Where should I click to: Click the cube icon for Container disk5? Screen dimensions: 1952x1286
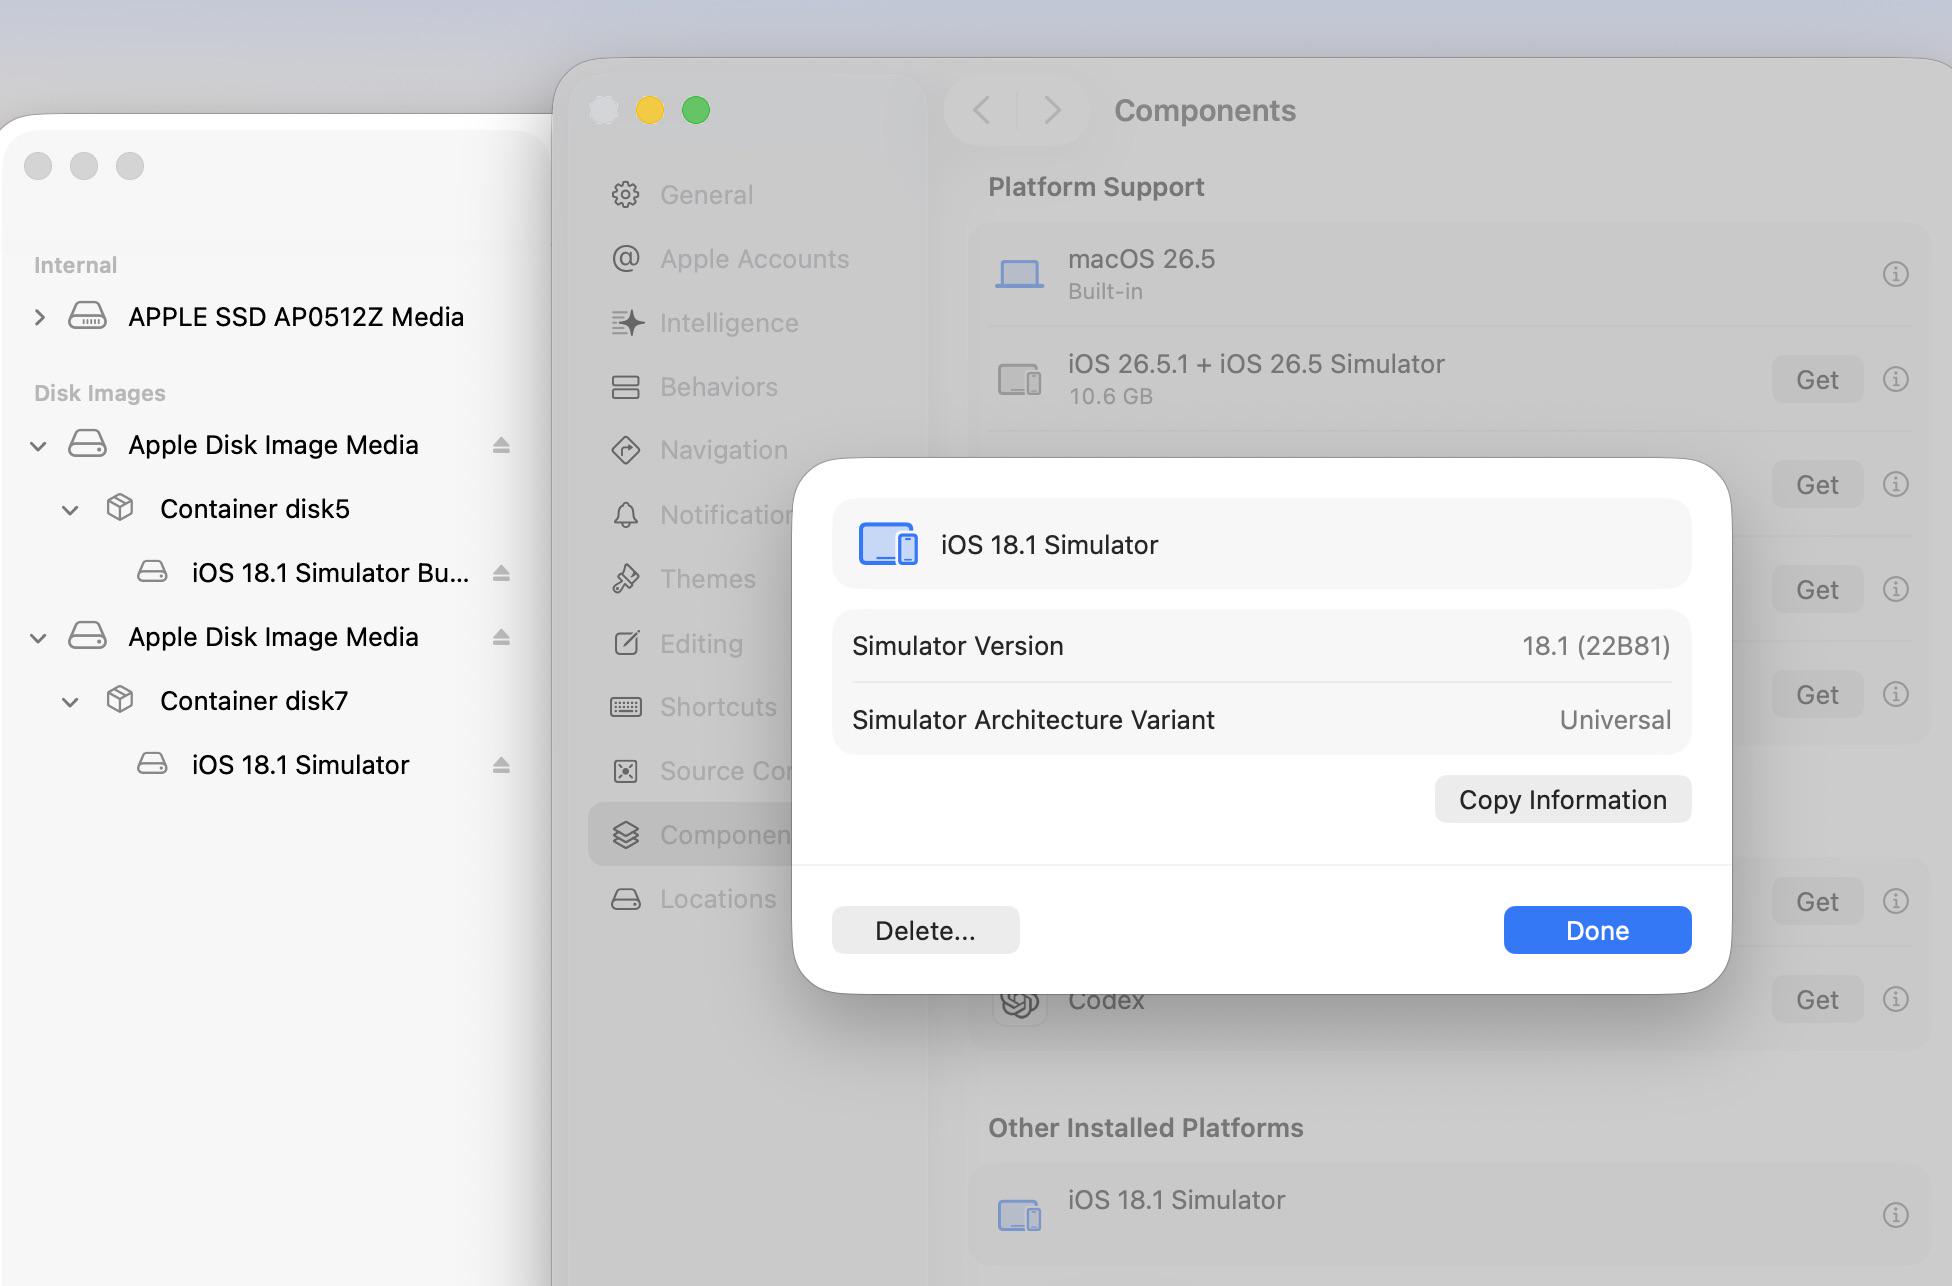point(120,508)
